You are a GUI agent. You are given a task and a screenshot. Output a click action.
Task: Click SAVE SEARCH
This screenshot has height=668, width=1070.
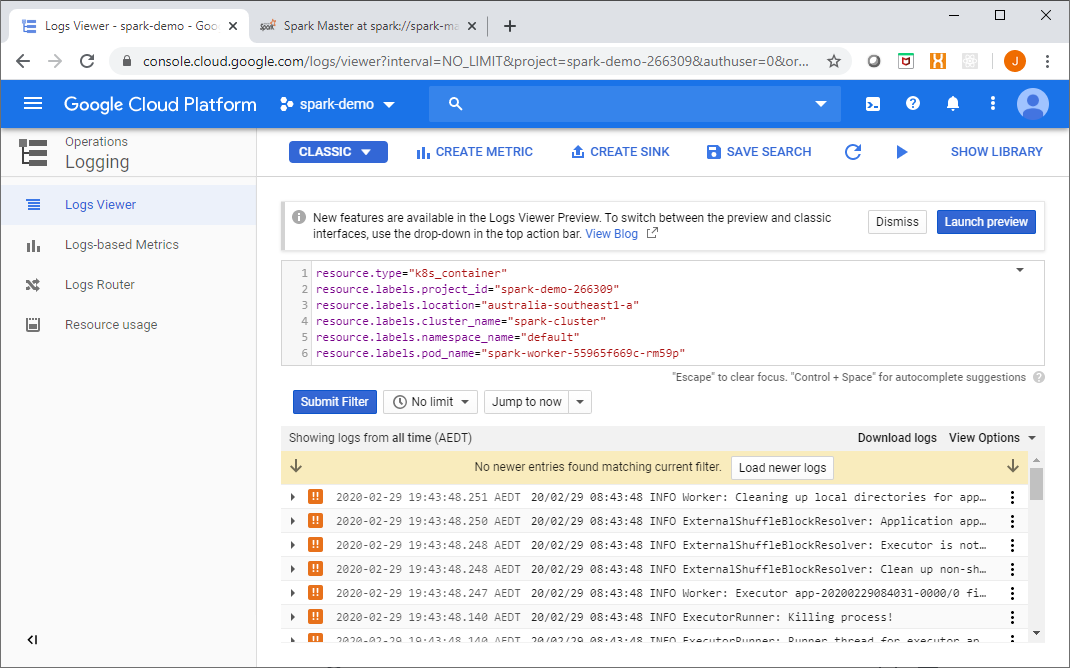click(x=759, y=151)
